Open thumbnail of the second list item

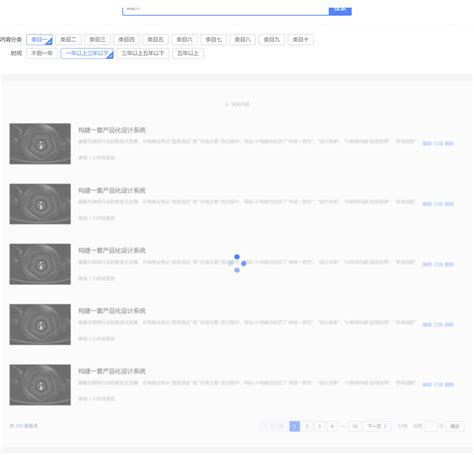click(x=40, y=204)
